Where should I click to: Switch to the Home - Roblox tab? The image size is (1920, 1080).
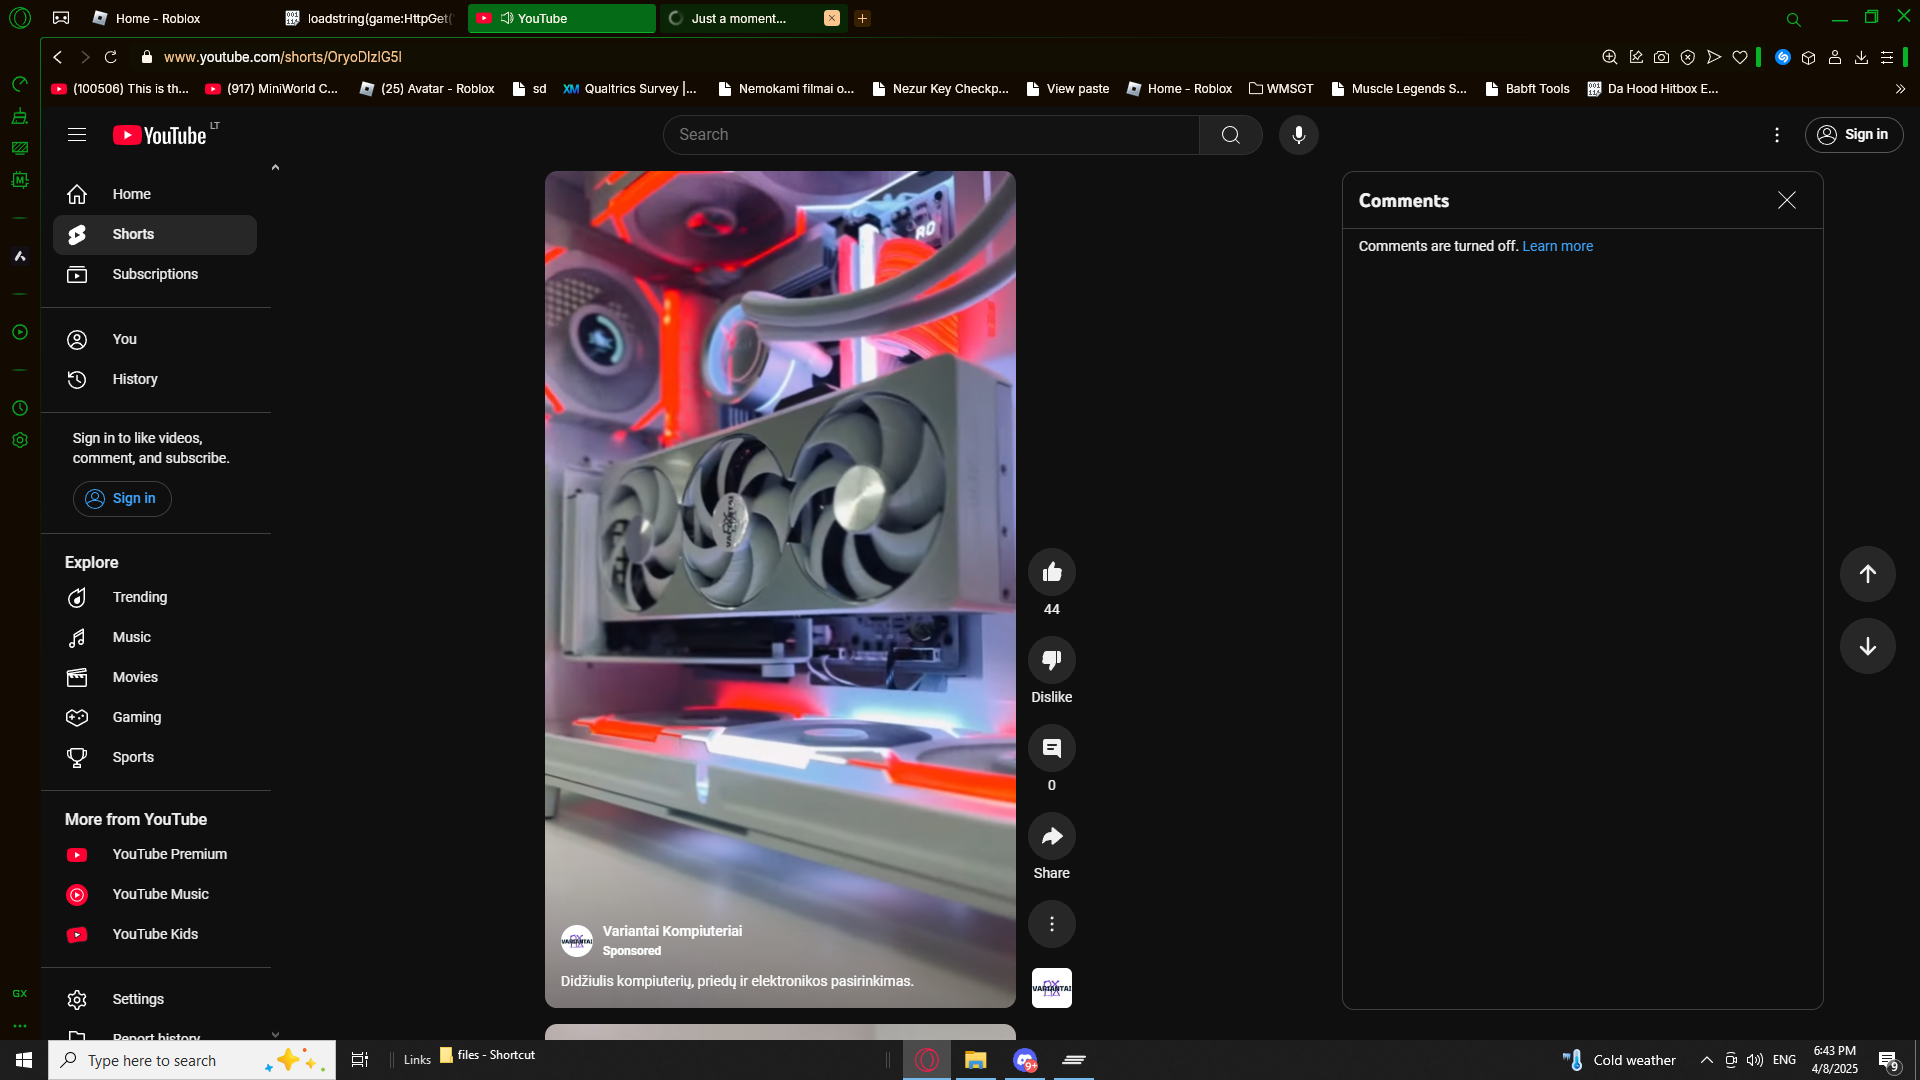click(158, 18)
